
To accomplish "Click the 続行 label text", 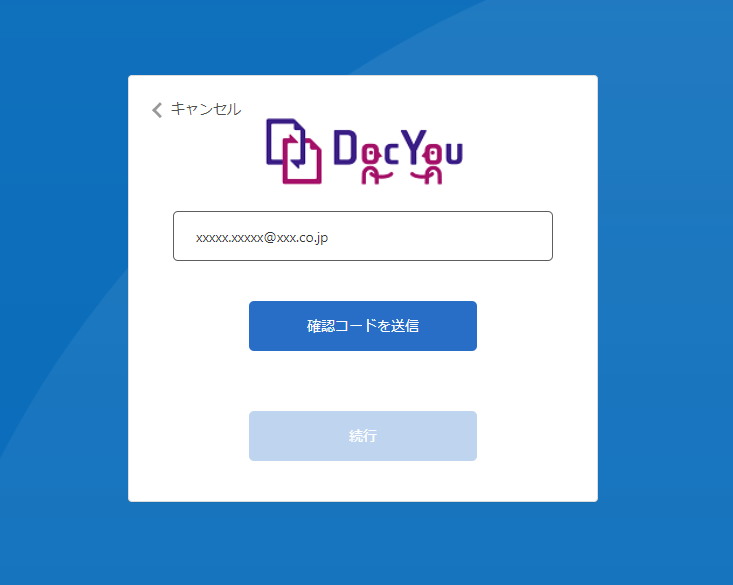I will click(x=363, y=436).
